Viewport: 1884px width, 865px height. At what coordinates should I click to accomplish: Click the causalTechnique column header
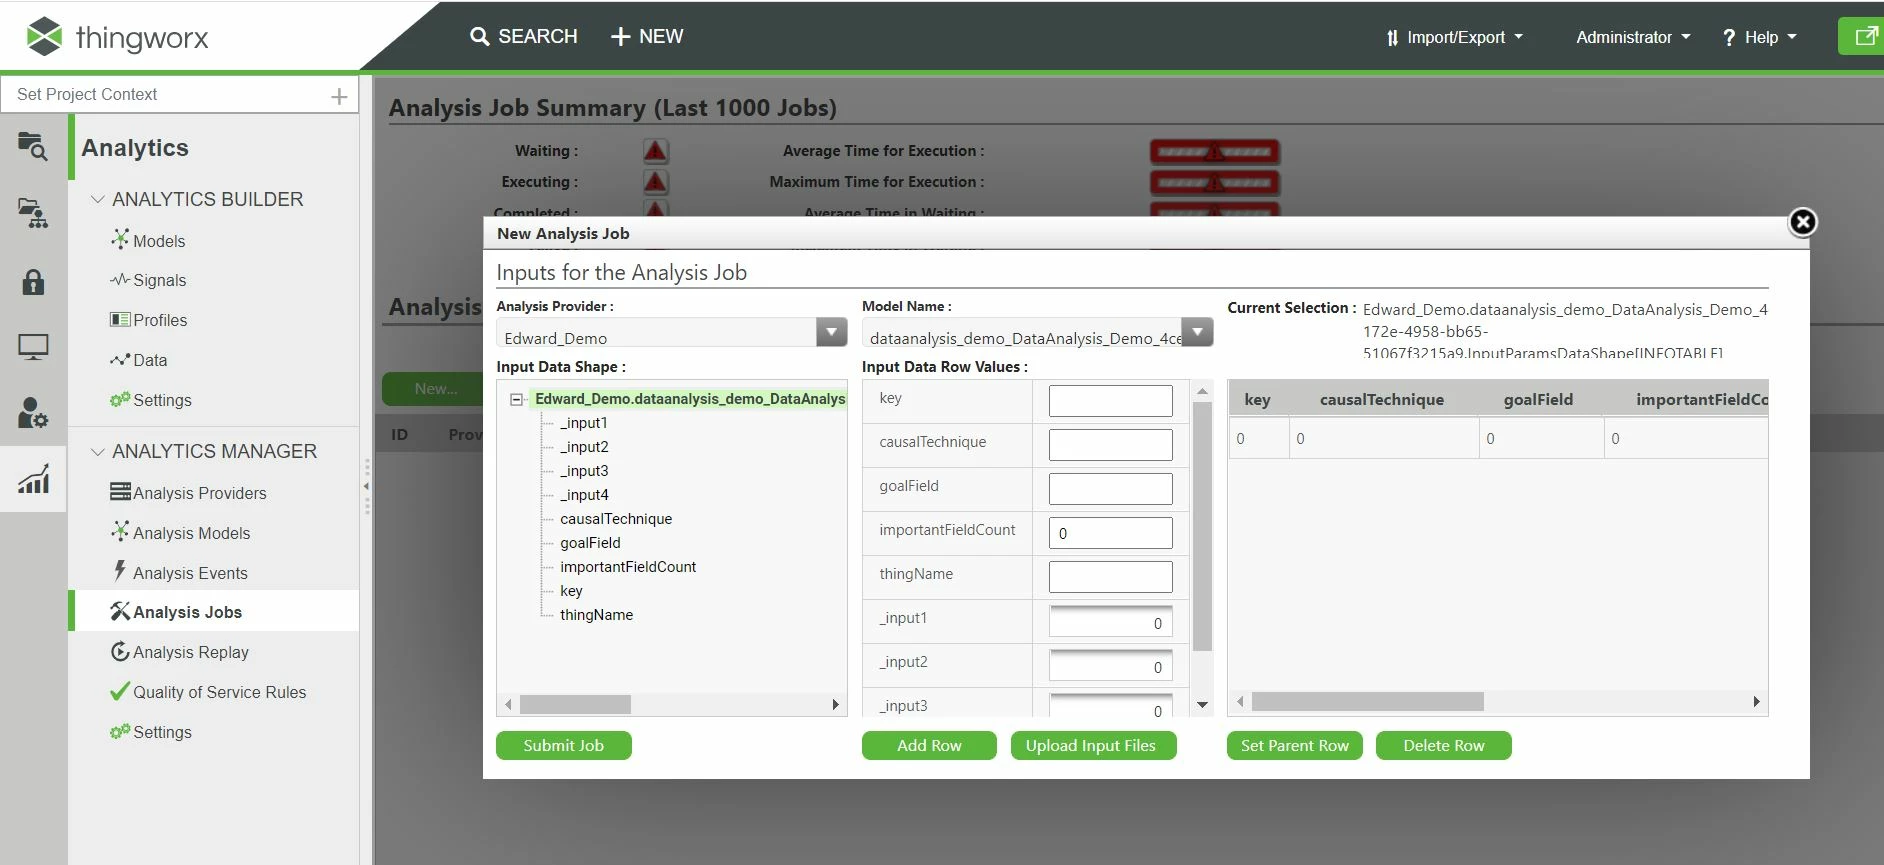pyautogui.click(x=1382, y=400)
